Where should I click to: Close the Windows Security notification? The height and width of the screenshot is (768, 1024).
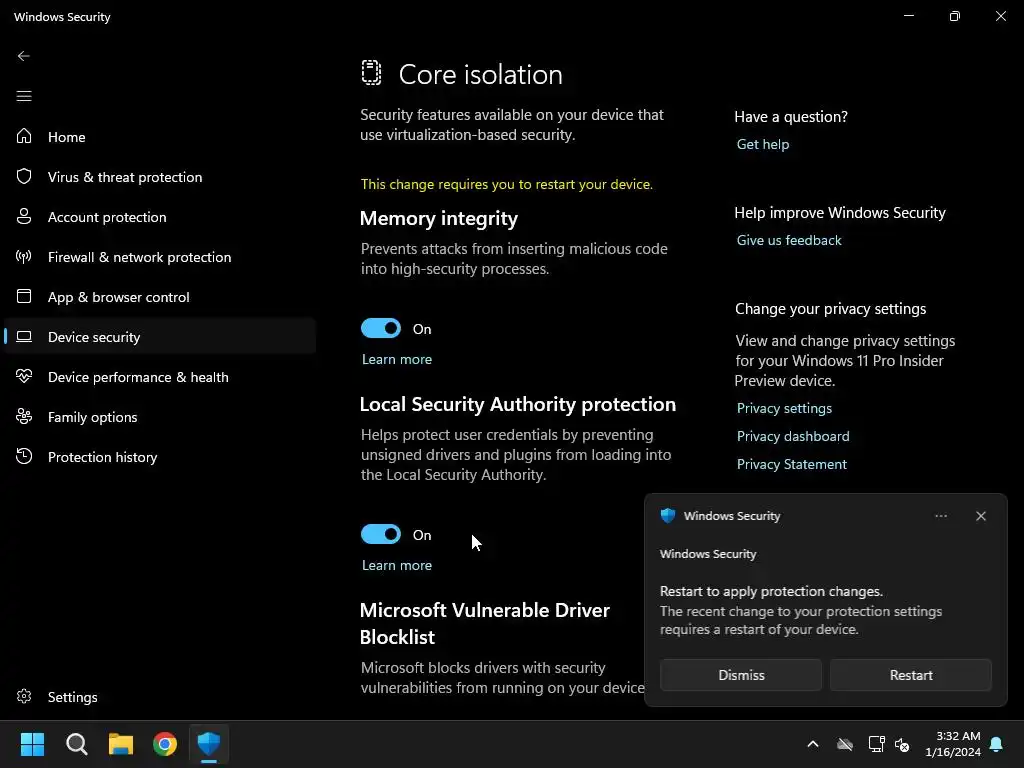pos(980,516)
